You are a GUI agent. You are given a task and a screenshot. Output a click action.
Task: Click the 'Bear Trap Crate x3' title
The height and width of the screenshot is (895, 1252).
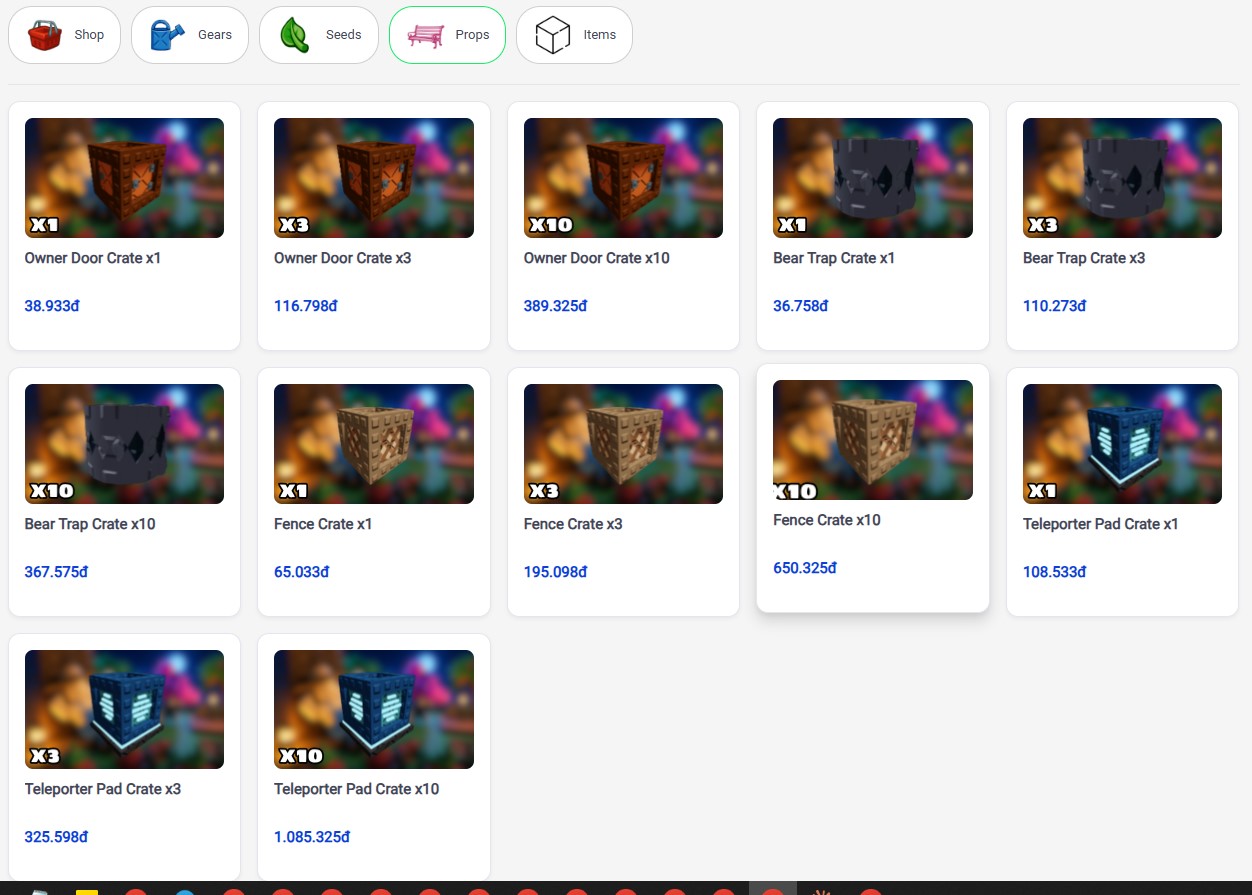tap(1084, 258)
